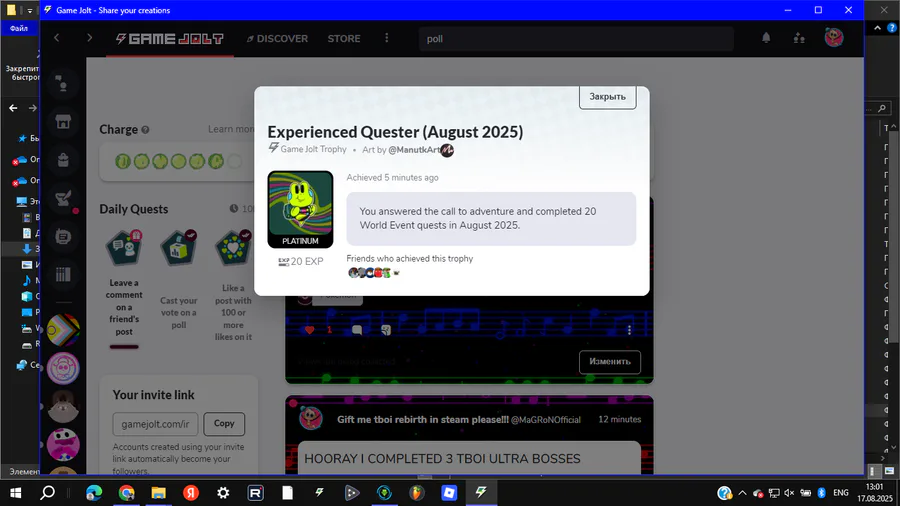Open the library icon in the left sidebar

63,275
